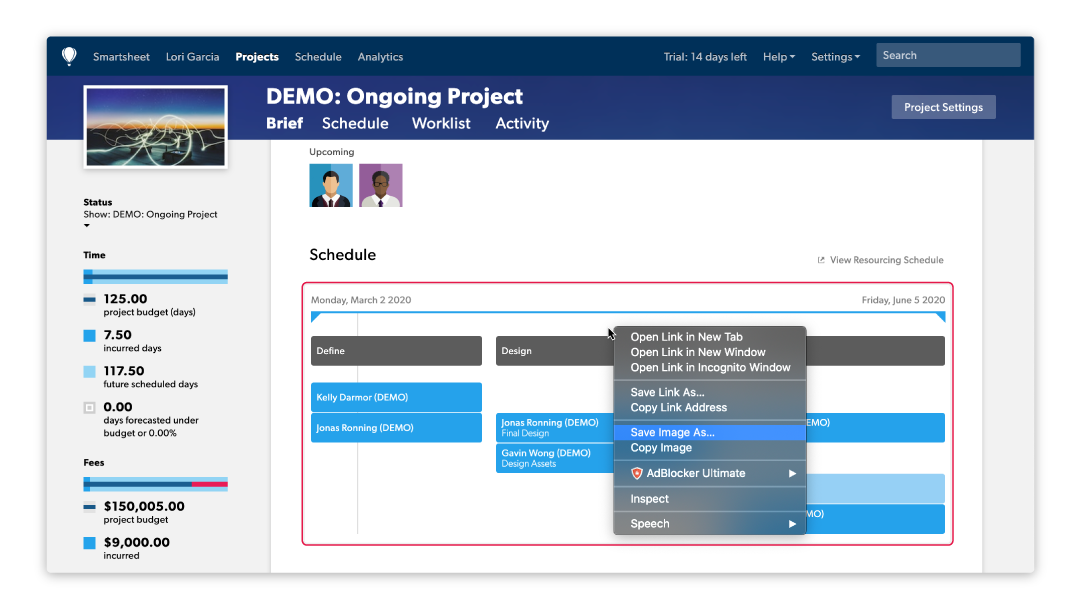Screen dimensions: 1080x608
Task: Select Jonas Ronning (DEMO) bar under Define
Action: click(396, 428)
